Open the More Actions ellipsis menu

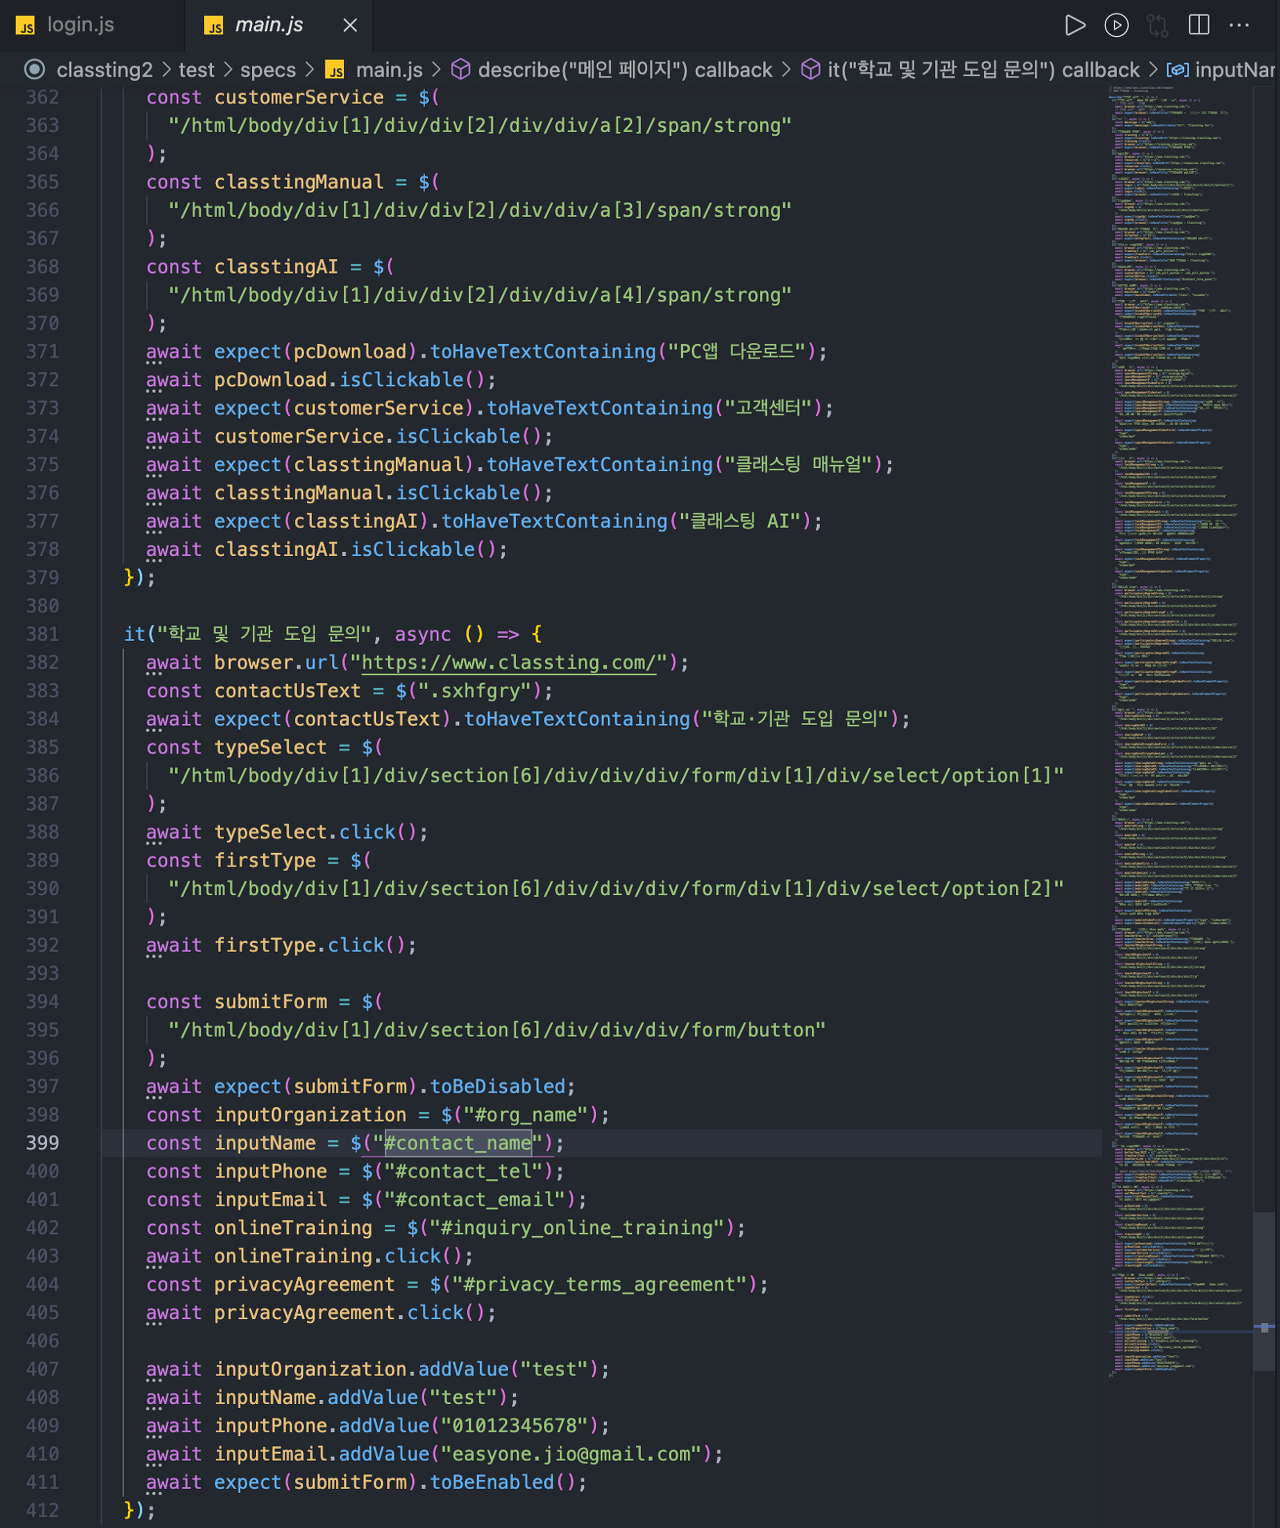coord(1240,25)
